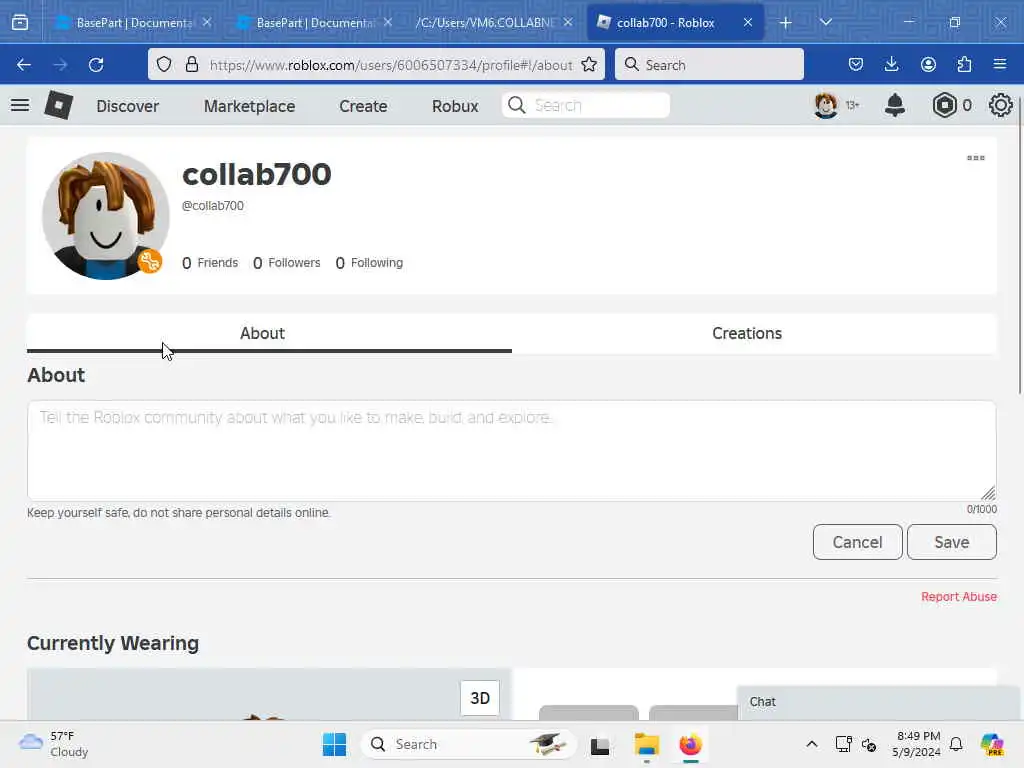Open the weather widget showing 57°F

(x=54, y=744)
